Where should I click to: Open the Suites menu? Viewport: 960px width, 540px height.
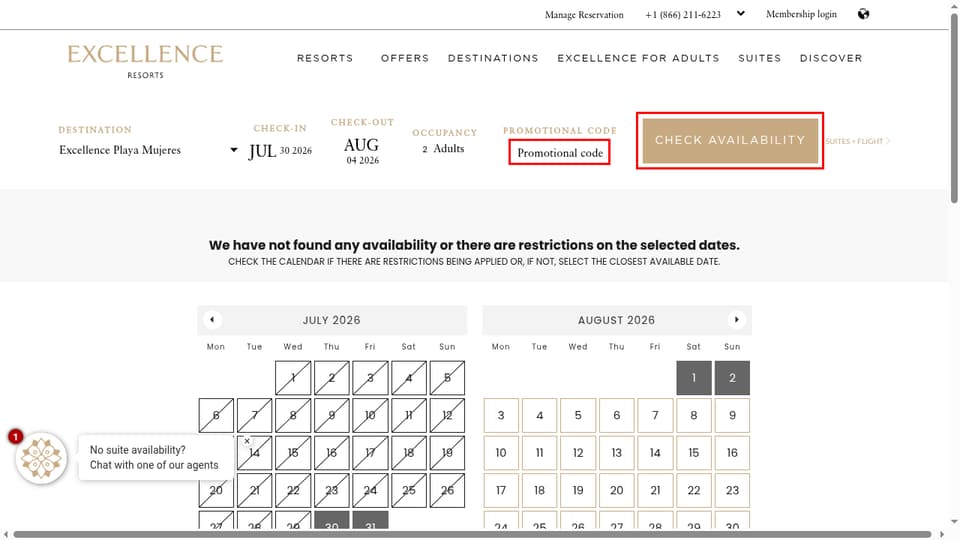pos(759,58)
